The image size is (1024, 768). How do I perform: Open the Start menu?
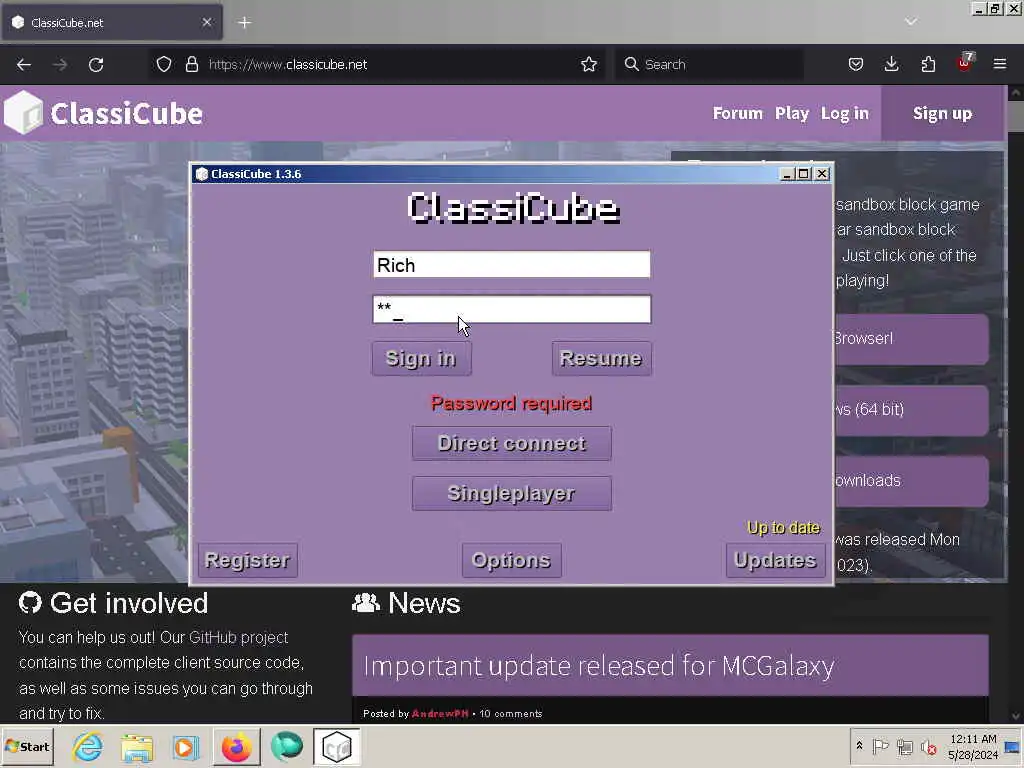(x=27, y=746)
